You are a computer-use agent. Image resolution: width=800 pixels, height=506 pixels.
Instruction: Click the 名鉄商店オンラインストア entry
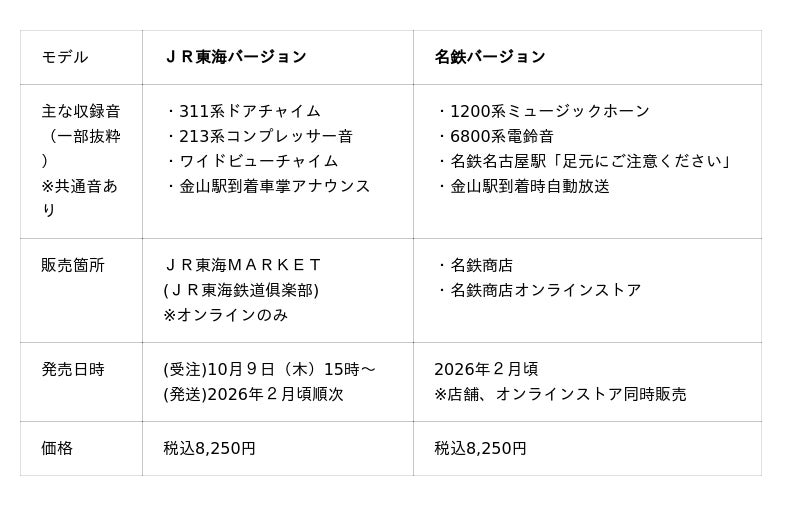pyautogui.click(x=538, y=290)
